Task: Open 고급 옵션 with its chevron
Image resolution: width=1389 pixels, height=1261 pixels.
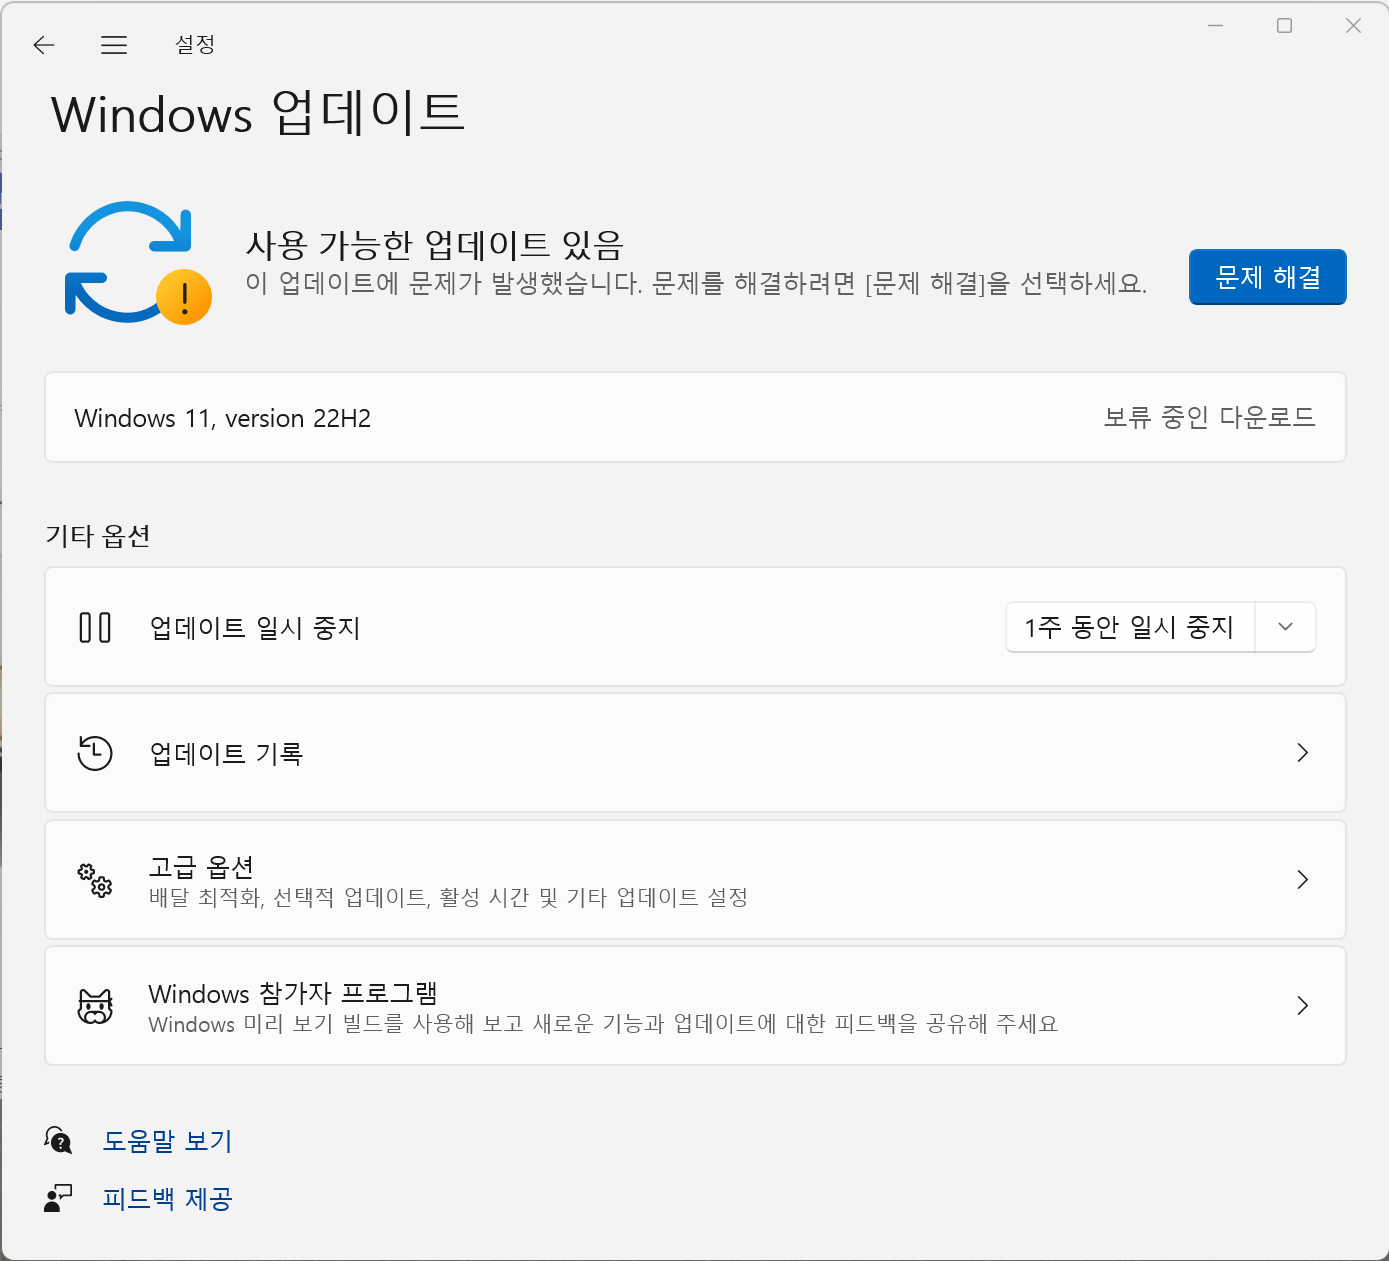Action: click(x=1302, y=880)
